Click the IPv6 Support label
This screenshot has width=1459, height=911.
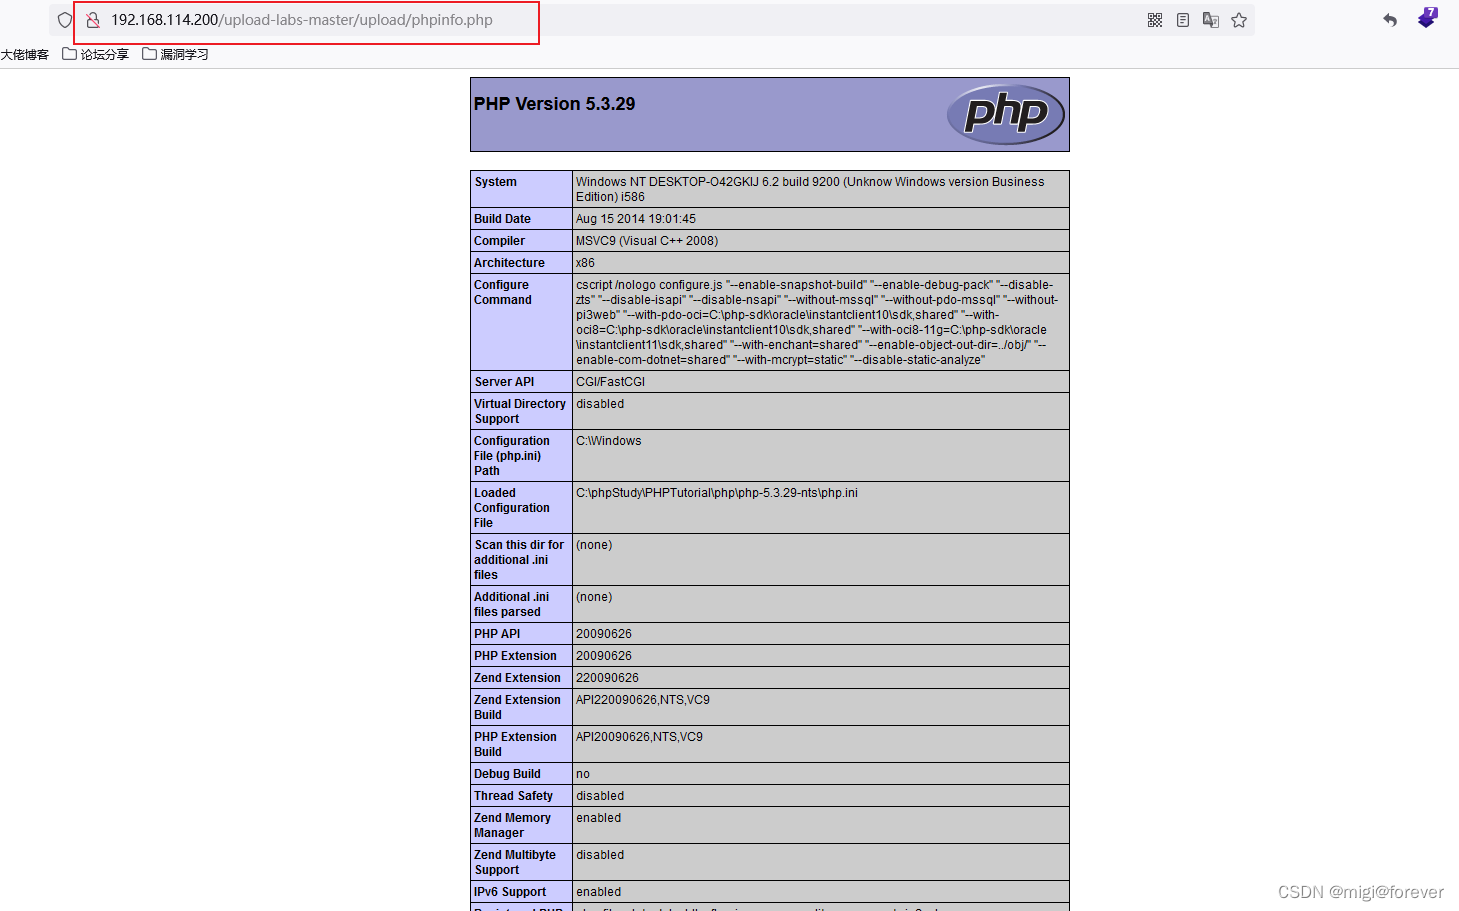510,892
